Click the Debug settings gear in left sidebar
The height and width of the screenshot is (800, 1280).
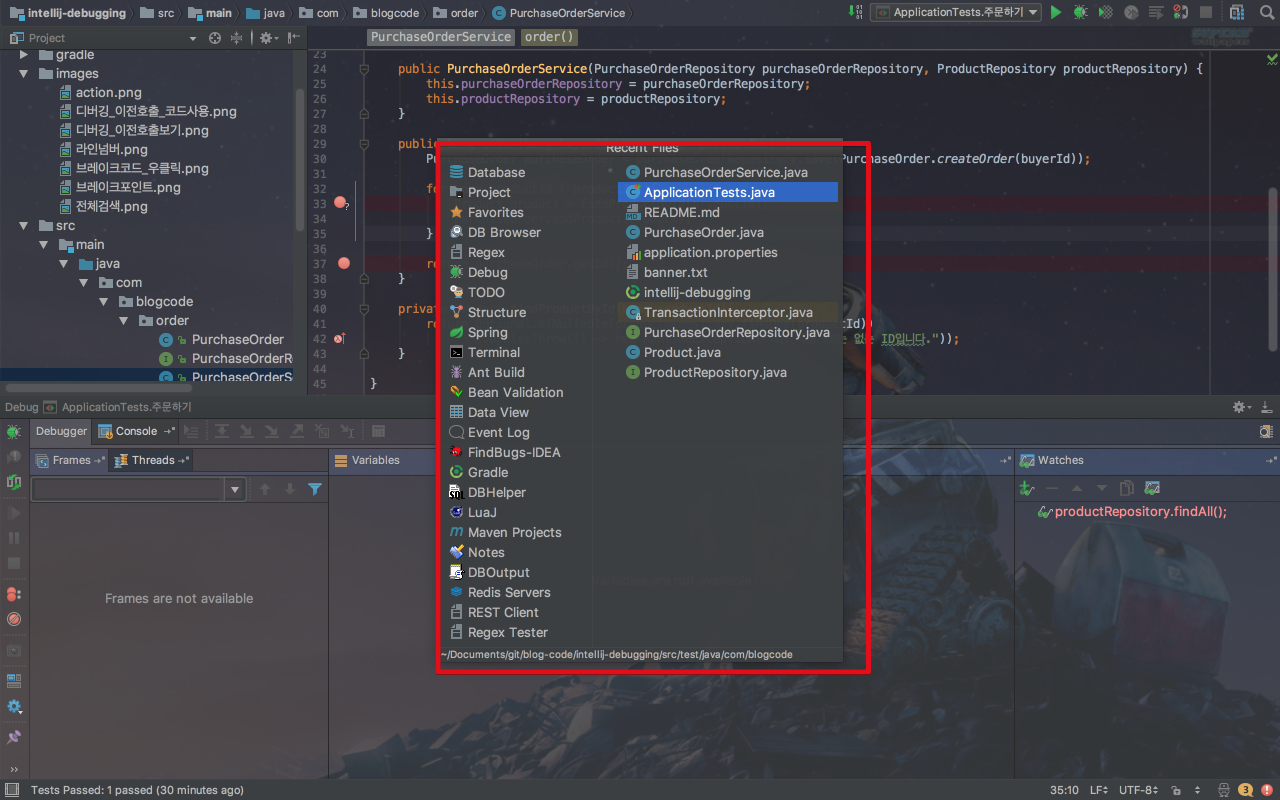(x=14, y=707)
